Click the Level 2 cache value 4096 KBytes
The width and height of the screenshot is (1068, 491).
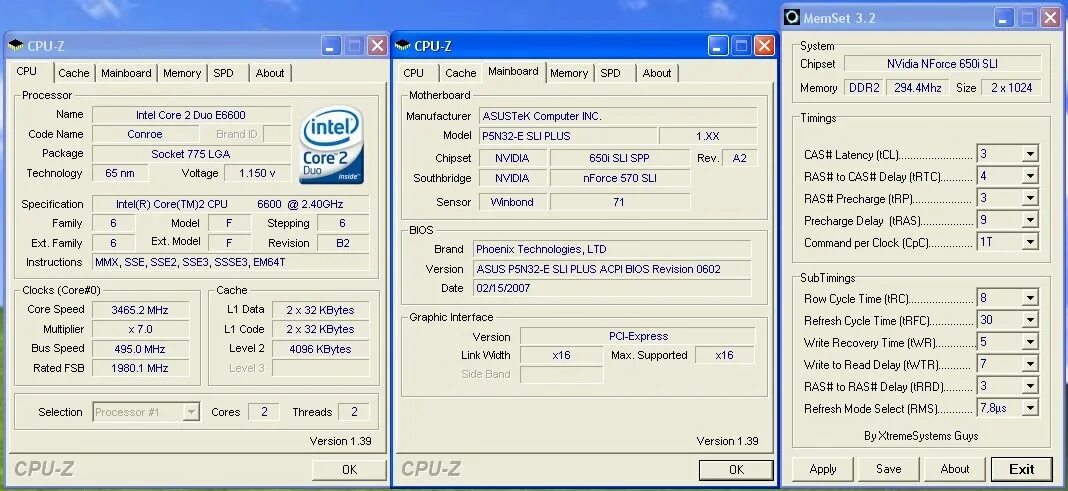(321, 349)
